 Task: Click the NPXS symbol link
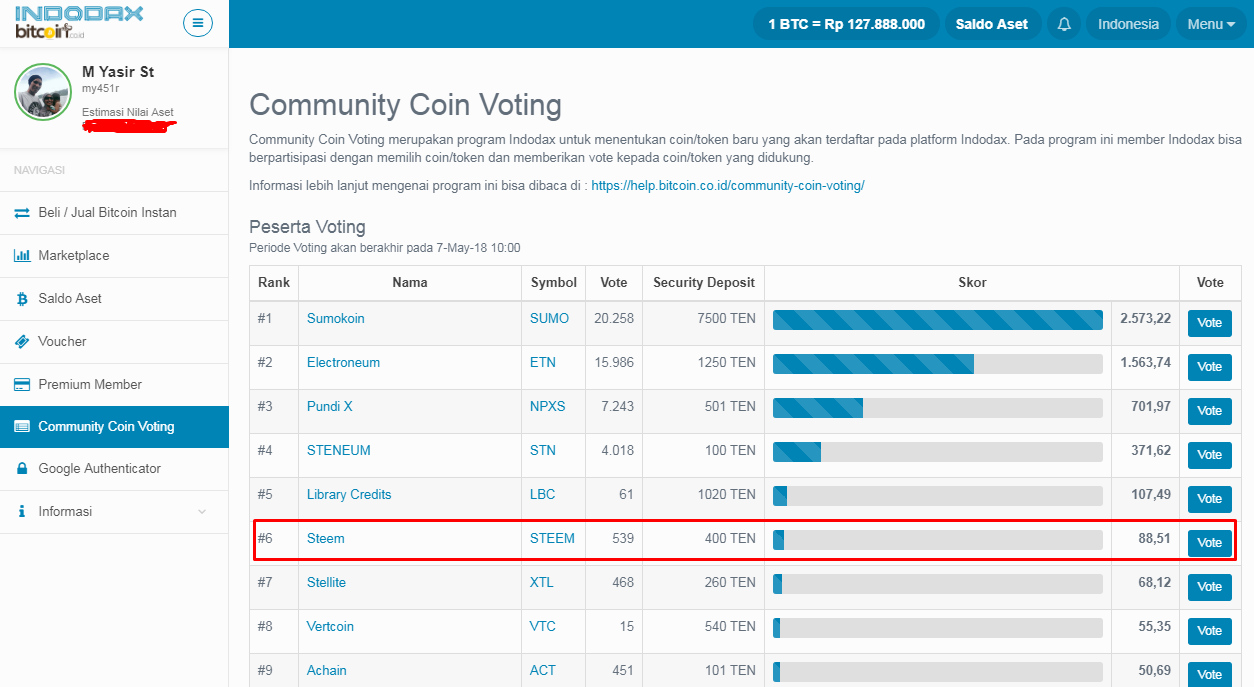point(548,407)
